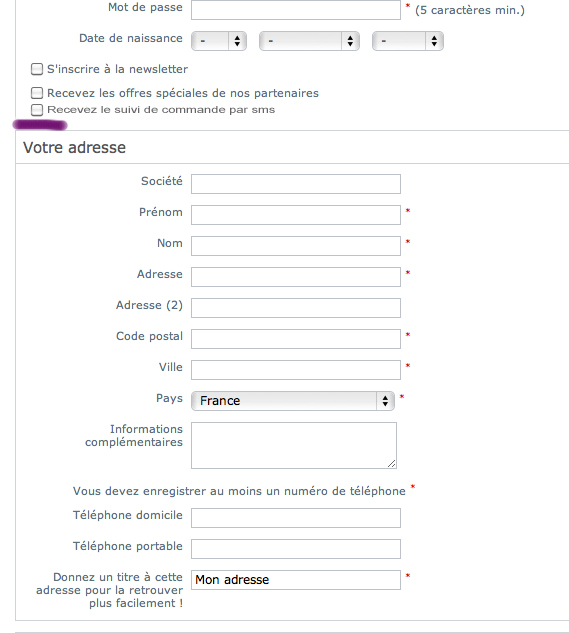The image size is (569, 633).
Task: Open the year dropdown for Date de naissance
Action: pyautogui.click(x=408, y=41)
